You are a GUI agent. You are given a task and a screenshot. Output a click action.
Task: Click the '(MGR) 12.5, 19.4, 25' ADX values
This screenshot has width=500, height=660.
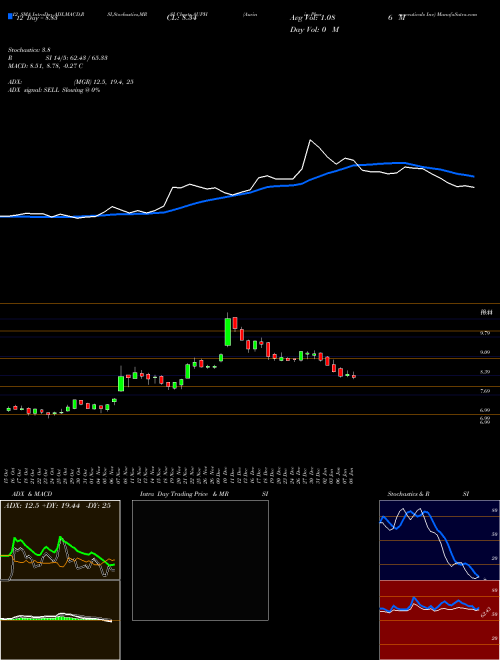[x=104, y=82]
